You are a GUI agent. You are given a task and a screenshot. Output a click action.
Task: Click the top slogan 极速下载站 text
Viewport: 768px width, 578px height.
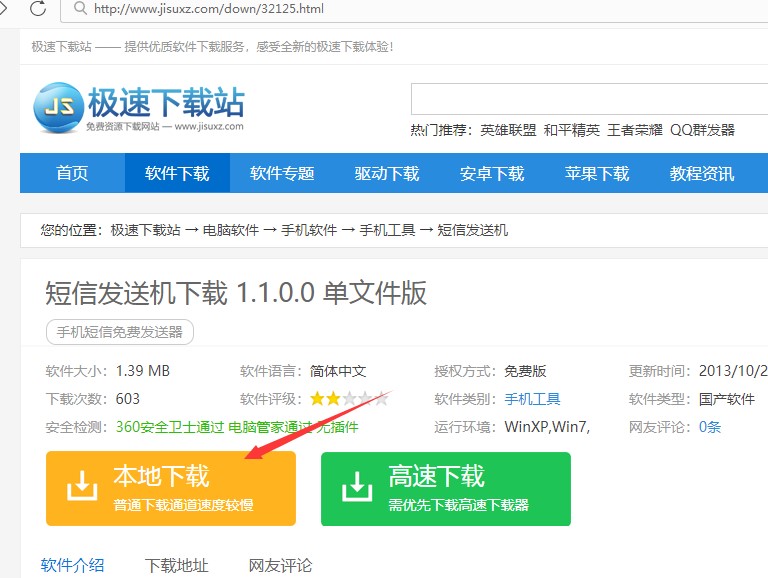point(62,47)
